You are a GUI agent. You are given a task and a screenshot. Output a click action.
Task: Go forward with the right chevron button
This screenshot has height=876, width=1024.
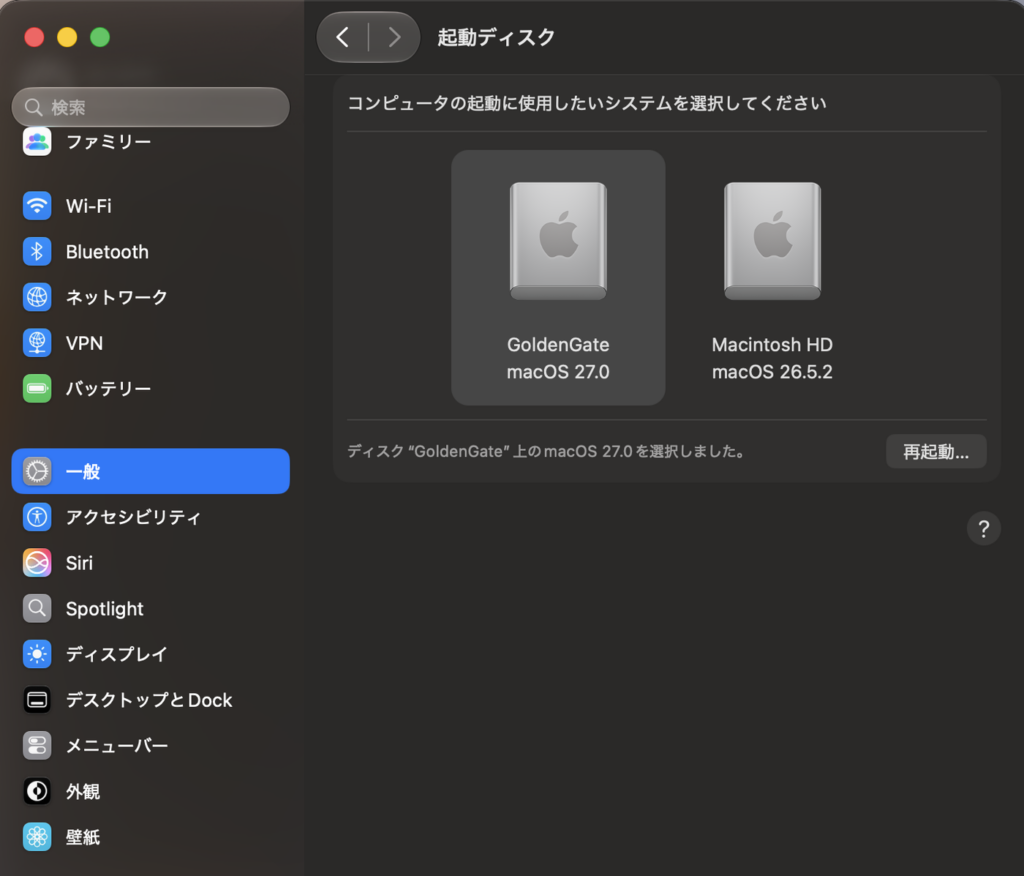pyautogui.click(x=394, y=37)
